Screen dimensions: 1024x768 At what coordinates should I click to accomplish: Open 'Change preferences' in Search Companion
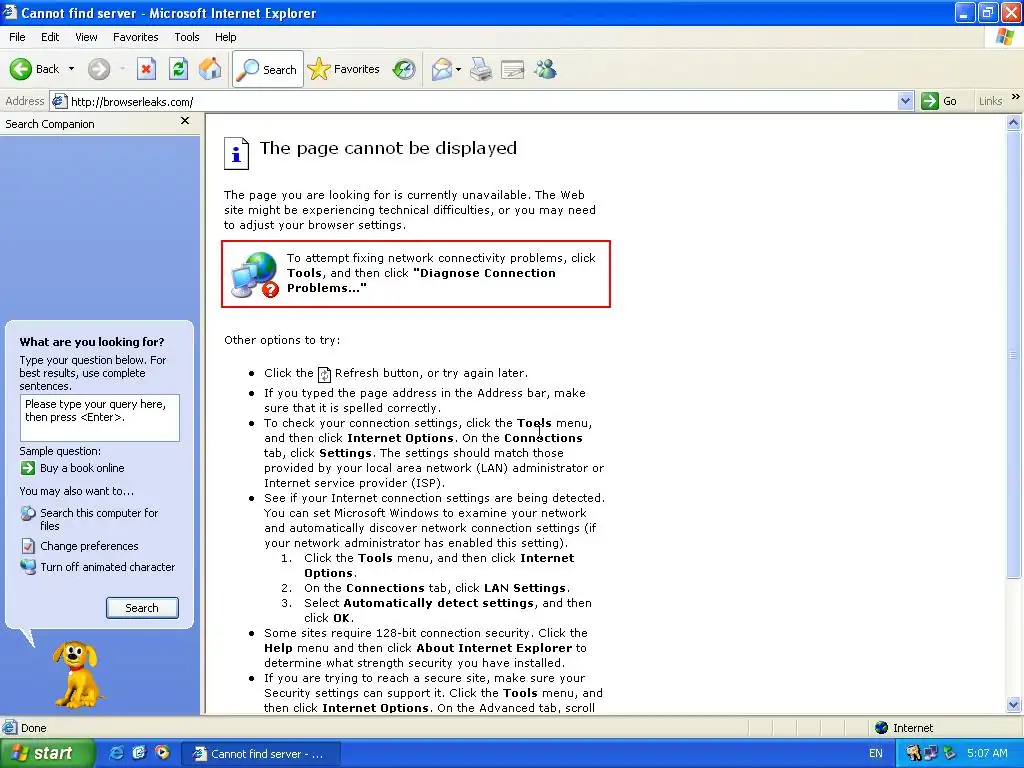coord(89,546)
